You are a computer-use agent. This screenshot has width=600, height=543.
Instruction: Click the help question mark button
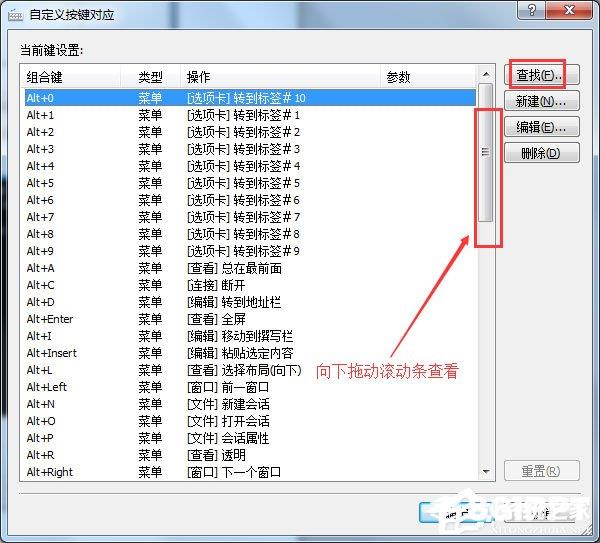[532, 10]
